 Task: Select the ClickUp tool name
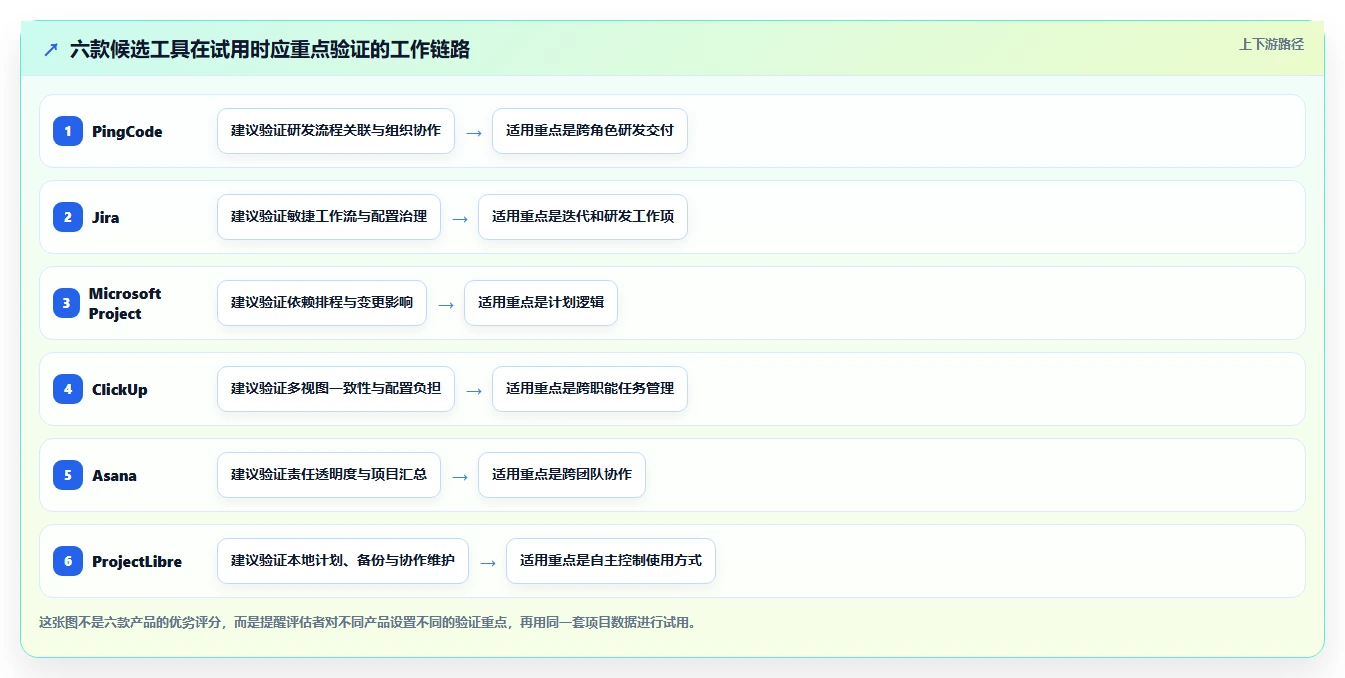[120, 389]
